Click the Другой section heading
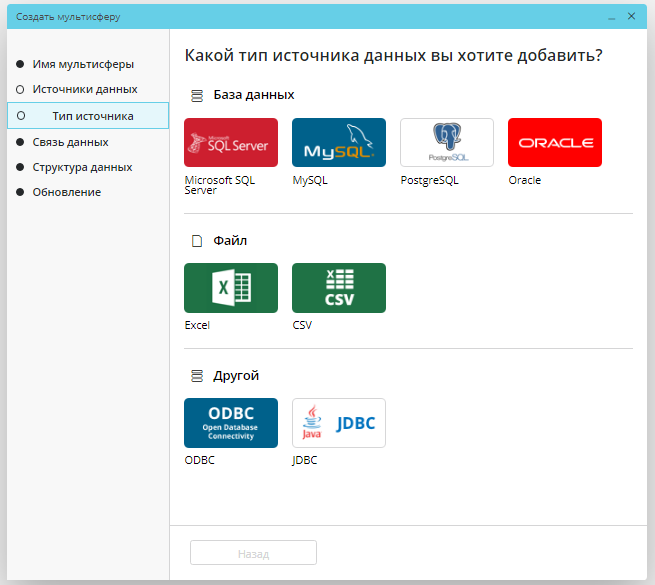This screenshot has height=585, width=655. [x=236, y=376]
